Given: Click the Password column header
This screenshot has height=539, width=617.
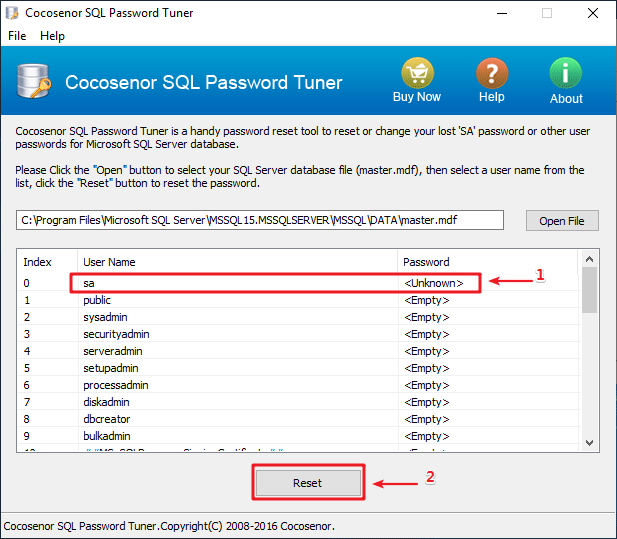Looking at the screenshot, I should tap(488, 262).
